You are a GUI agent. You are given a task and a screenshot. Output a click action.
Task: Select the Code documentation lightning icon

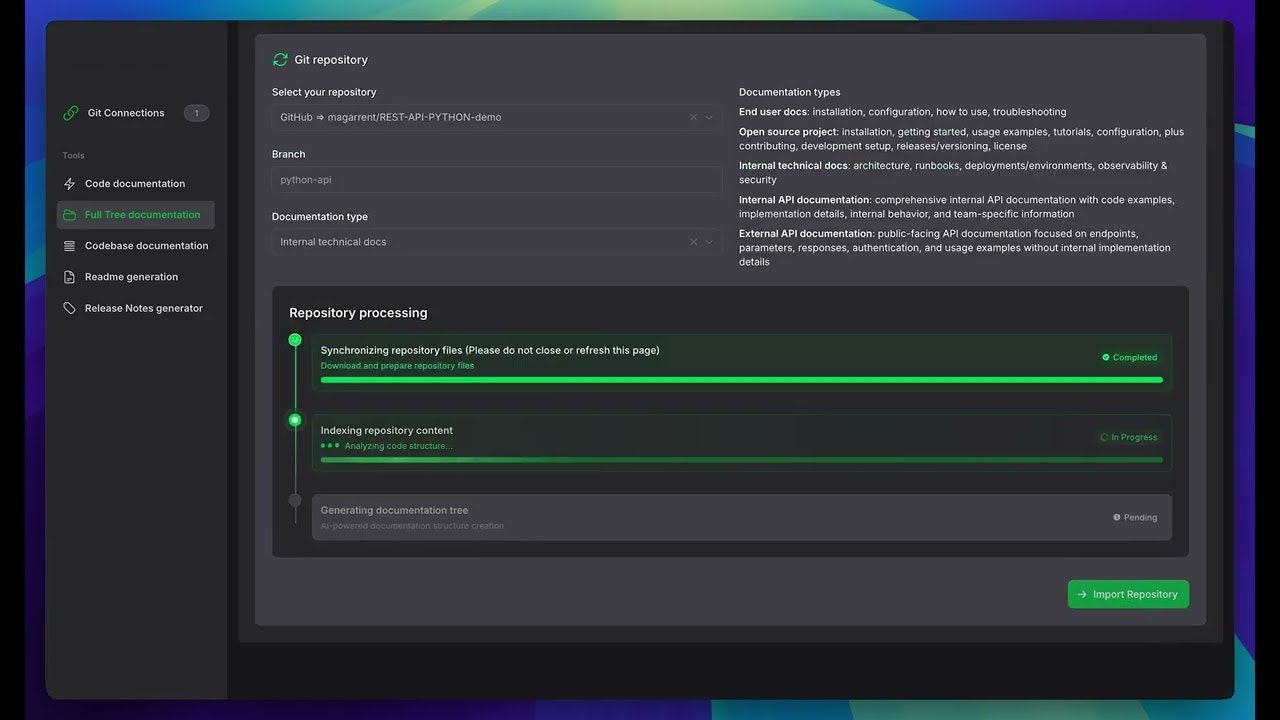(70, 183)
